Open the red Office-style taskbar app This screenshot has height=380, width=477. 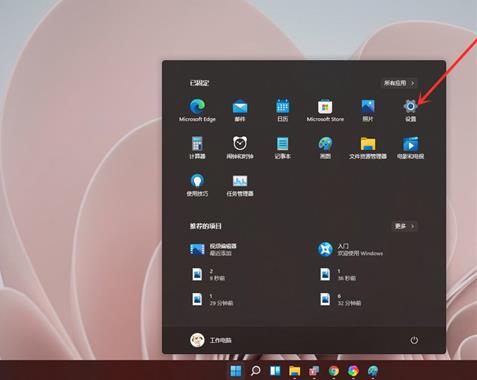point(314,370)
